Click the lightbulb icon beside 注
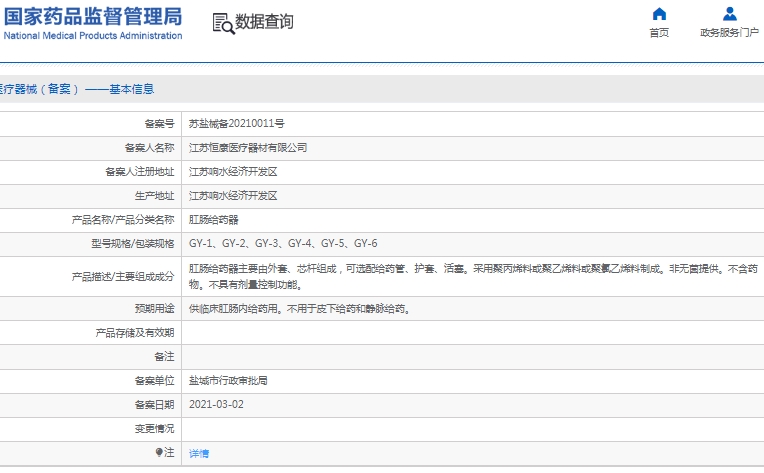The image size is (764, 473). click(159, 453)
